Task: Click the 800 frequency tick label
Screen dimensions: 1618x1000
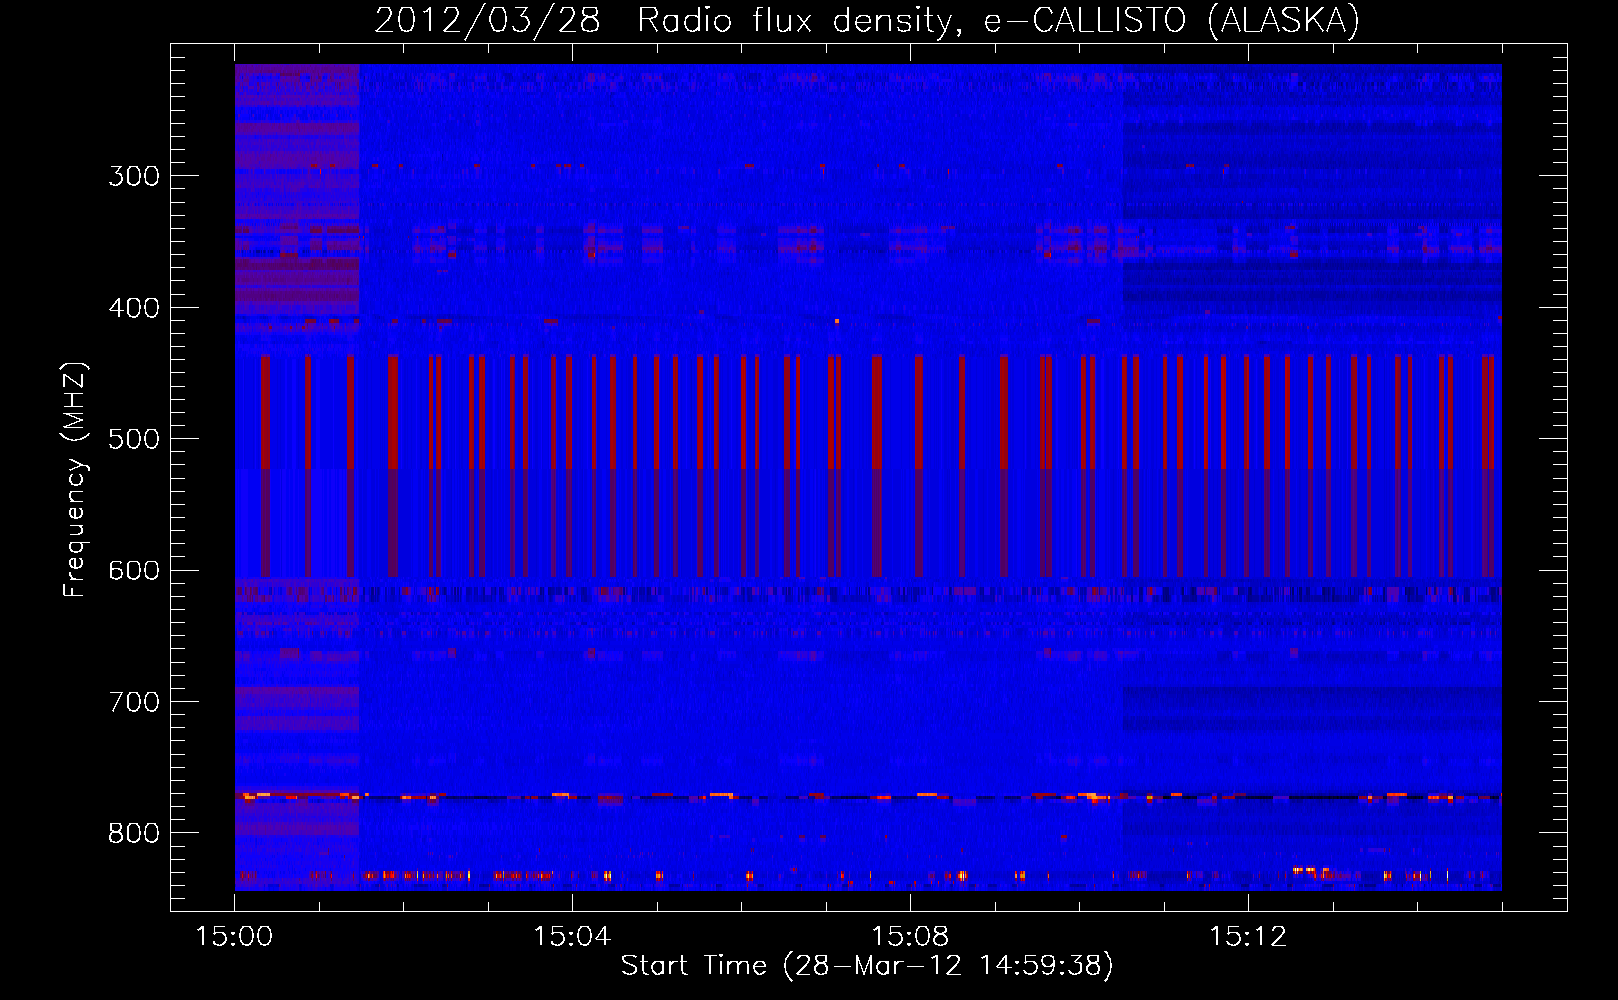Action: [134, 834]
